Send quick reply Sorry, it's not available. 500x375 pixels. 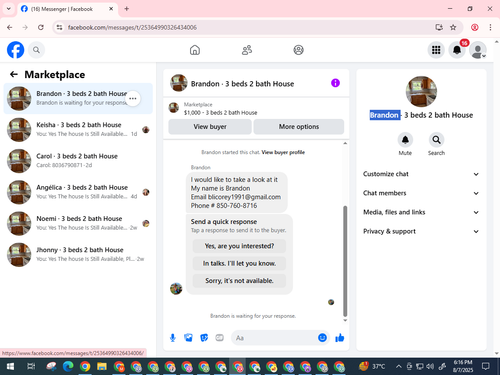click(x=239, y=281)
